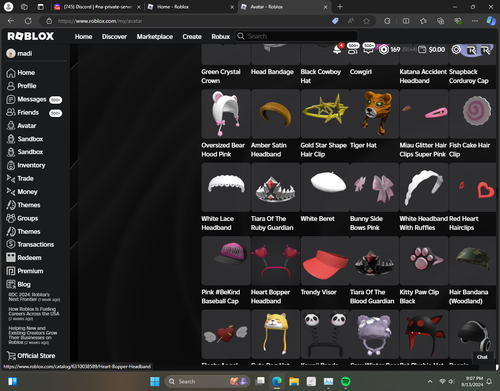Click the madi username link
This screenshot has height=391, width=500.
pyautogui.click(x=25, y=53)
